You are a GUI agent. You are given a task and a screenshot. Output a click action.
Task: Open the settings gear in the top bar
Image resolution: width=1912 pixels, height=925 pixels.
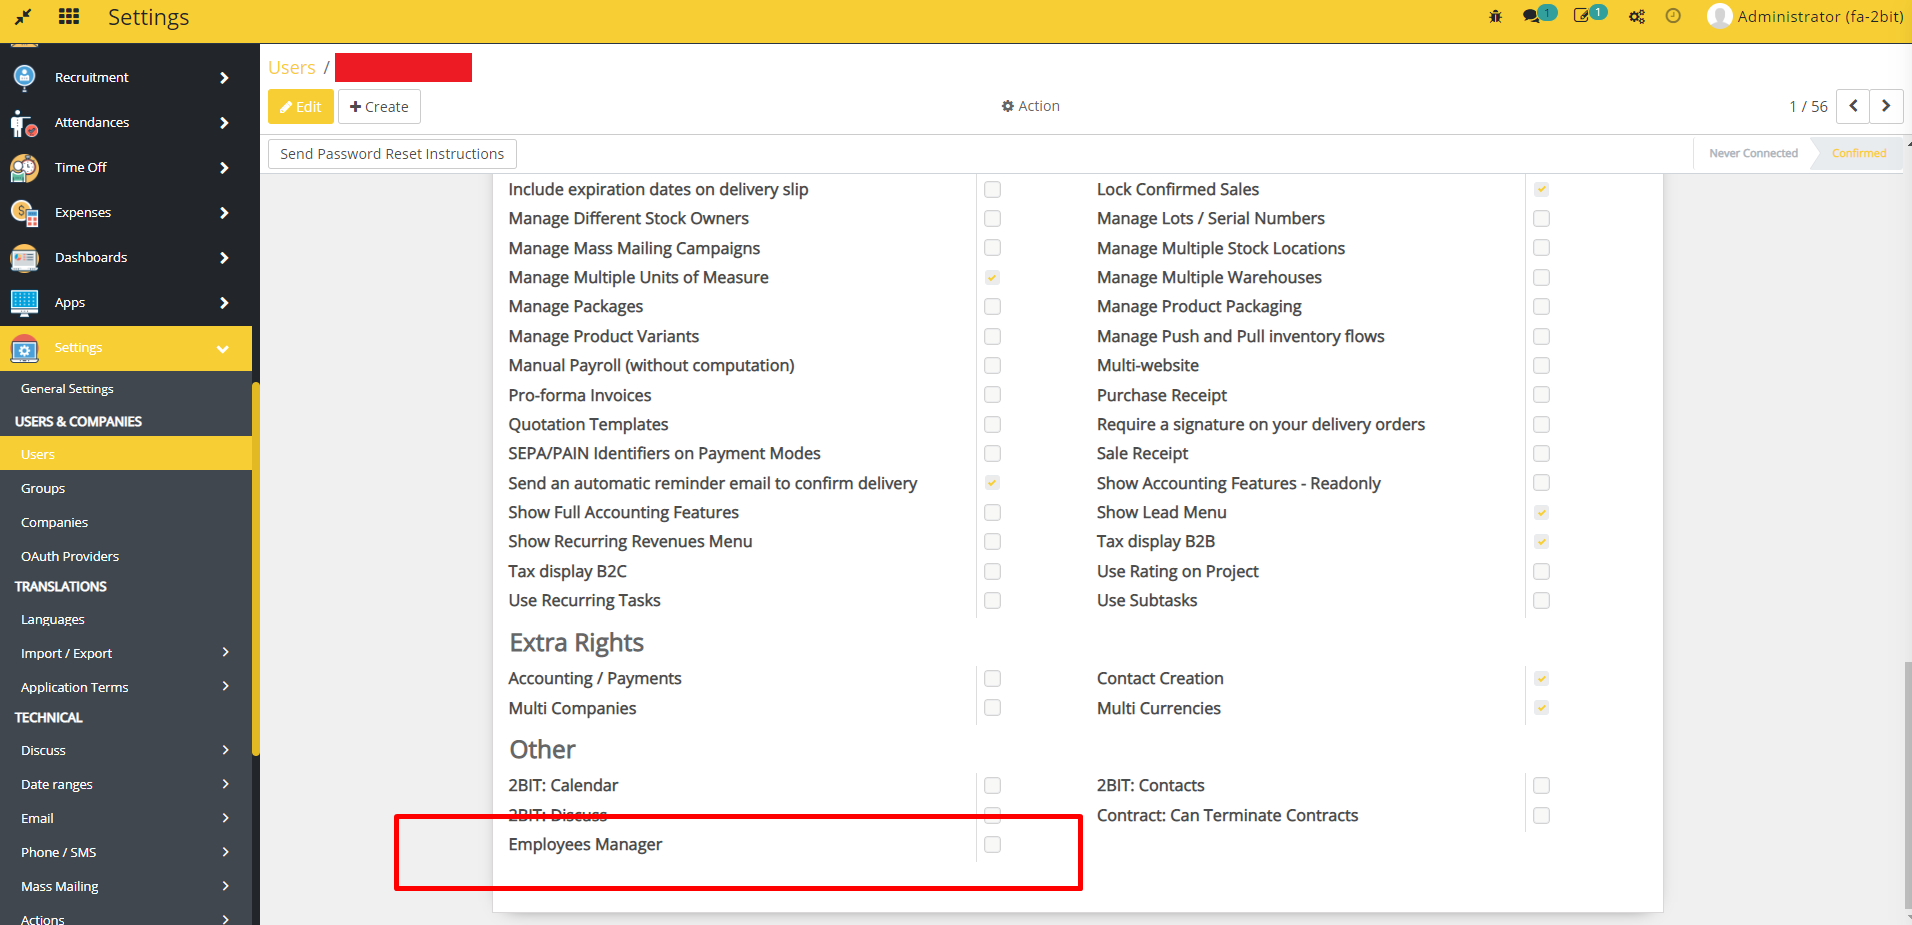pos(1636,17)
